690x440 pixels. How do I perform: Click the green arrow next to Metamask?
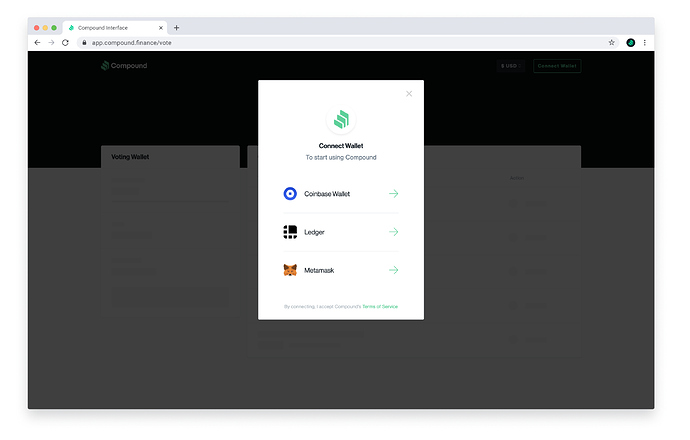[393, 270]
